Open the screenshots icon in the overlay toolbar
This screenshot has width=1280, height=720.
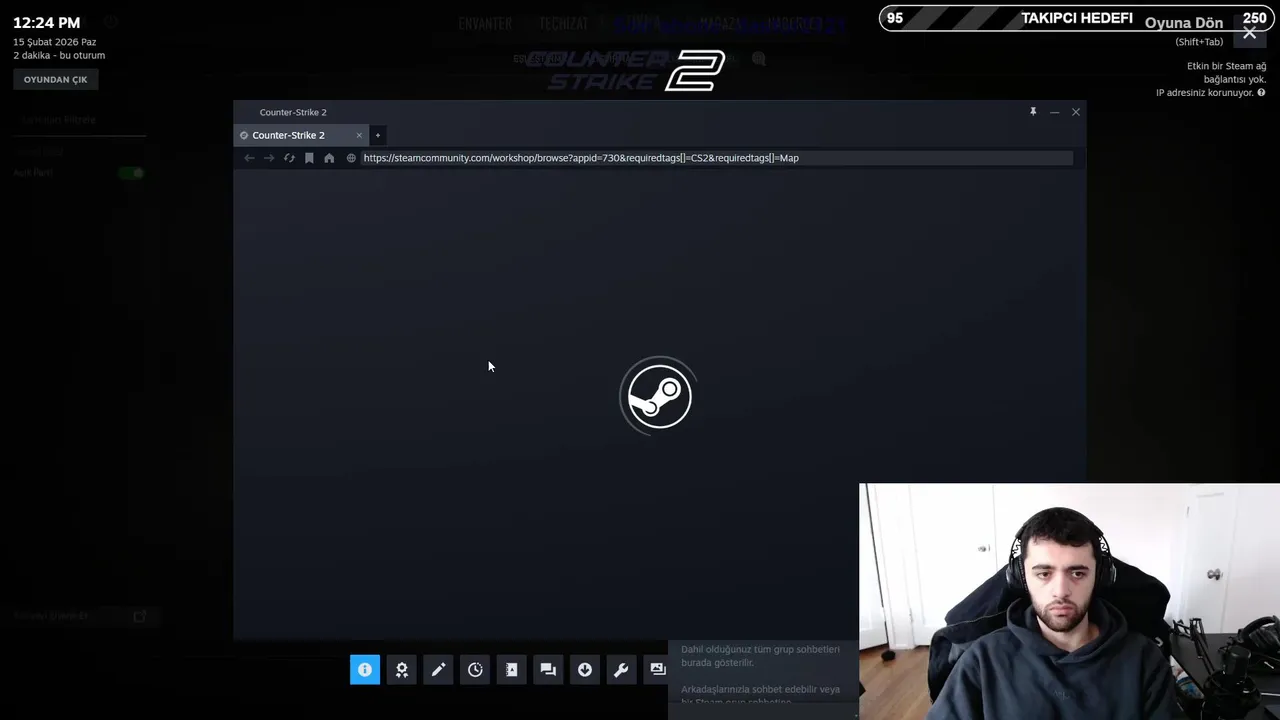pos(657,670)
